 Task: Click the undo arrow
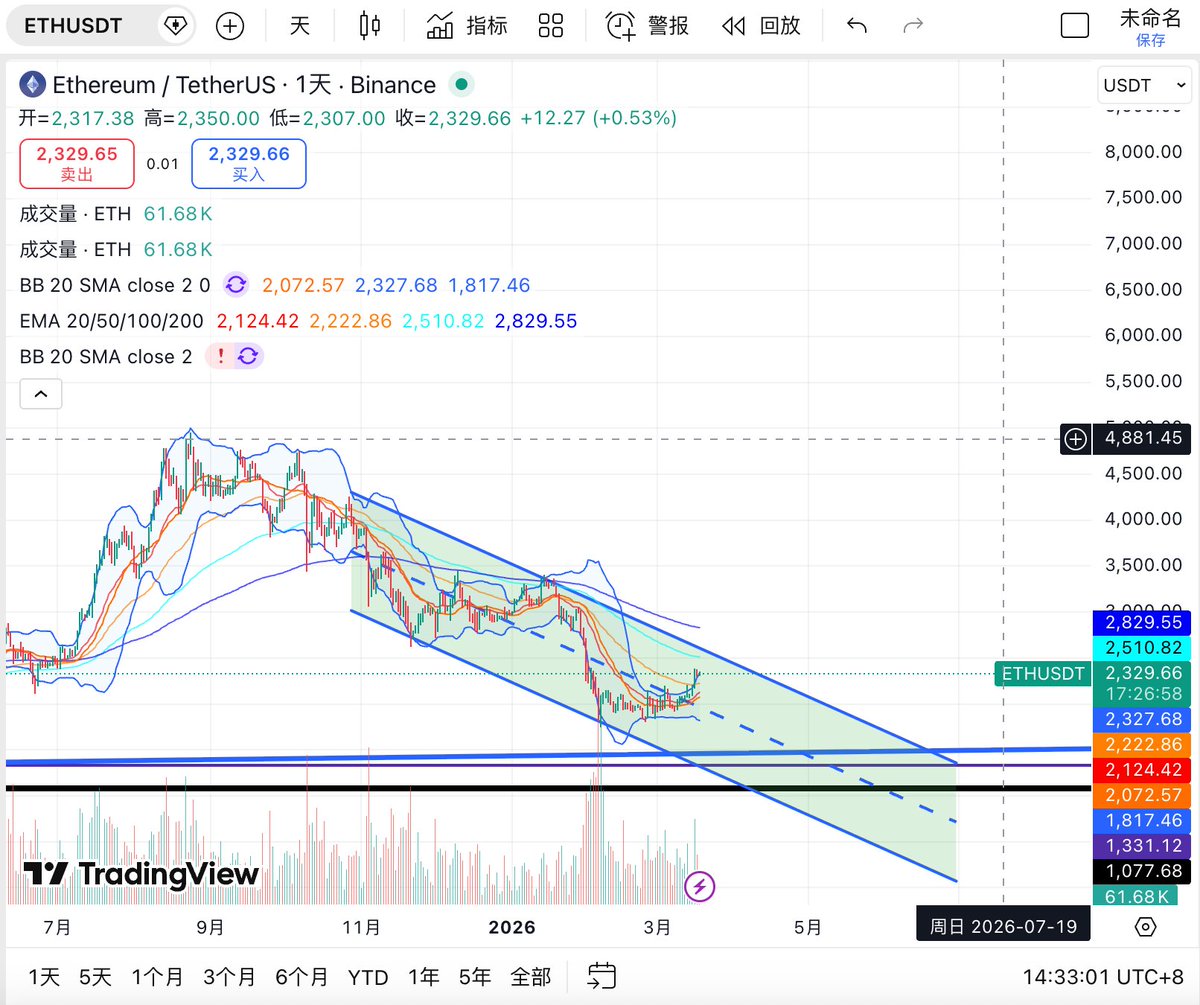click(x=856, y=26)
